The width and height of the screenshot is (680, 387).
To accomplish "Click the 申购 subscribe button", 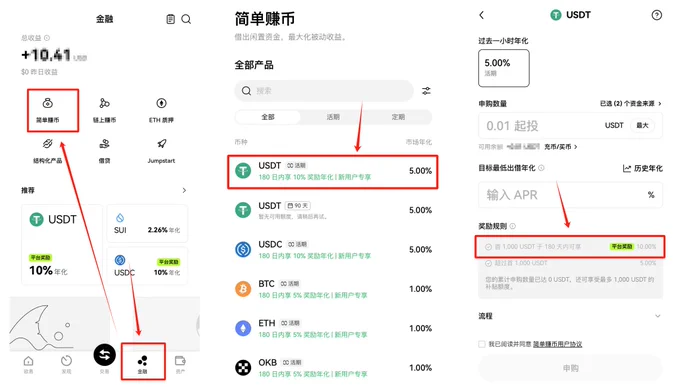I will pos(570,368).
